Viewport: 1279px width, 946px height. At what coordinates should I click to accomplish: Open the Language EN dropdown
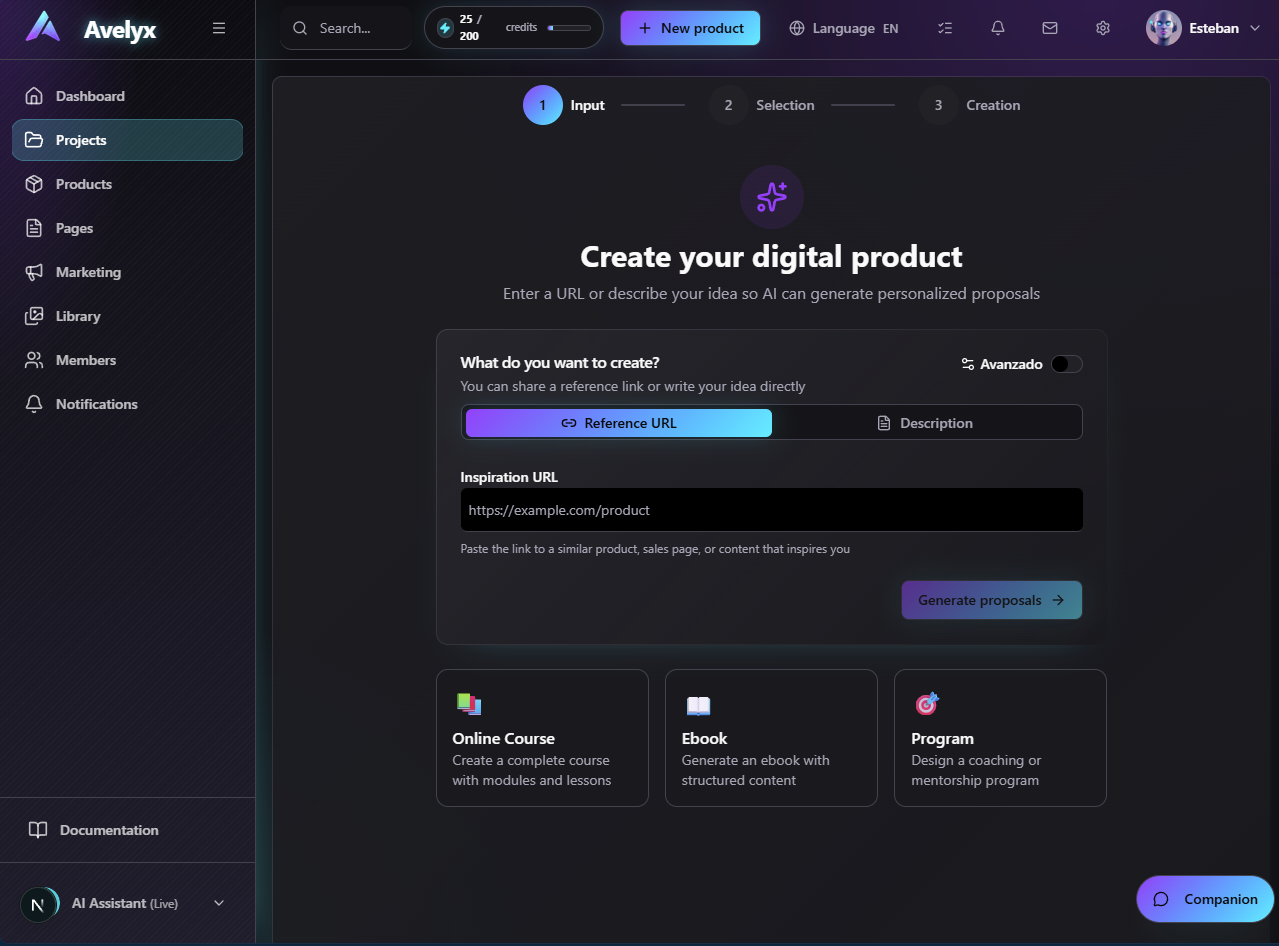click(843, 28)
